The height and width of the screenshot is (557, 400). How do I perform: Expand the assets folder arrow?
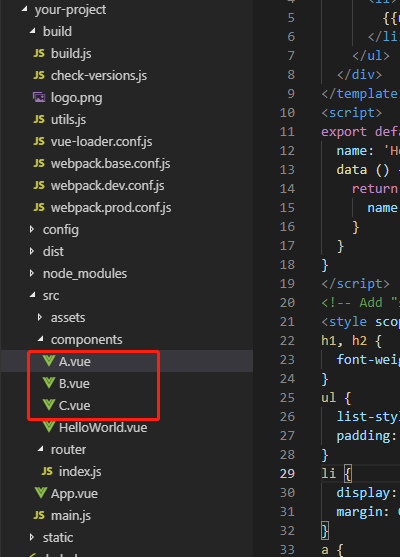pos(40,318)
